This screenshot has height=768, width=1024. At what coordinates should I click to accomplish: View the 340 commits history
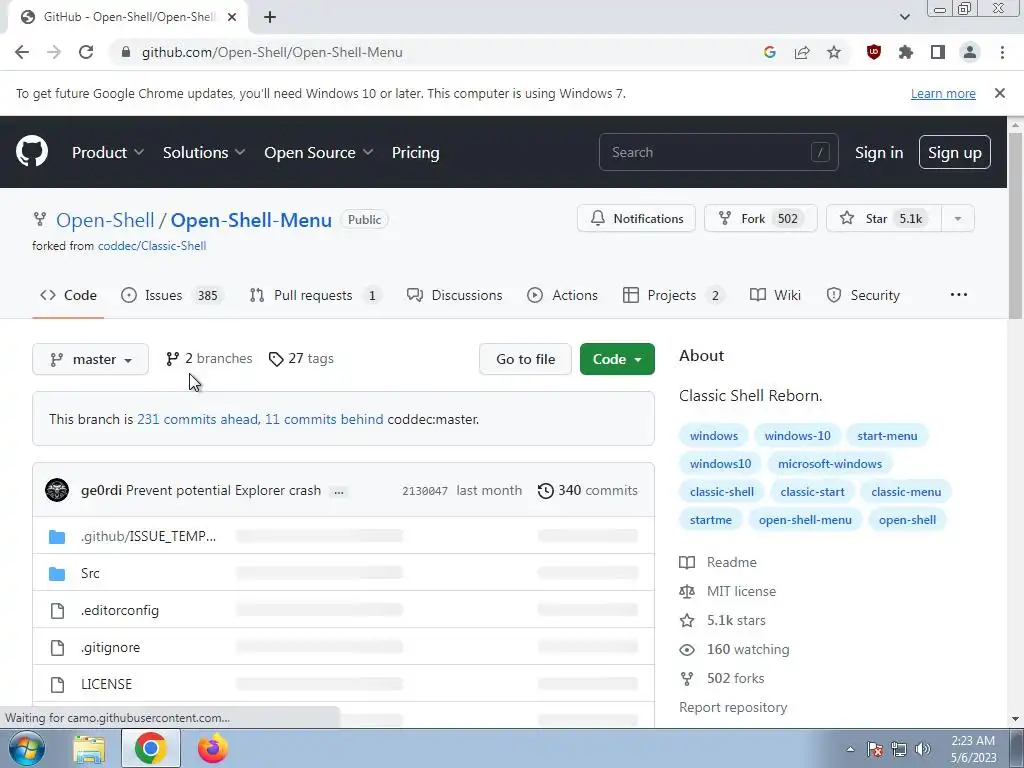(x=588, y=490)
